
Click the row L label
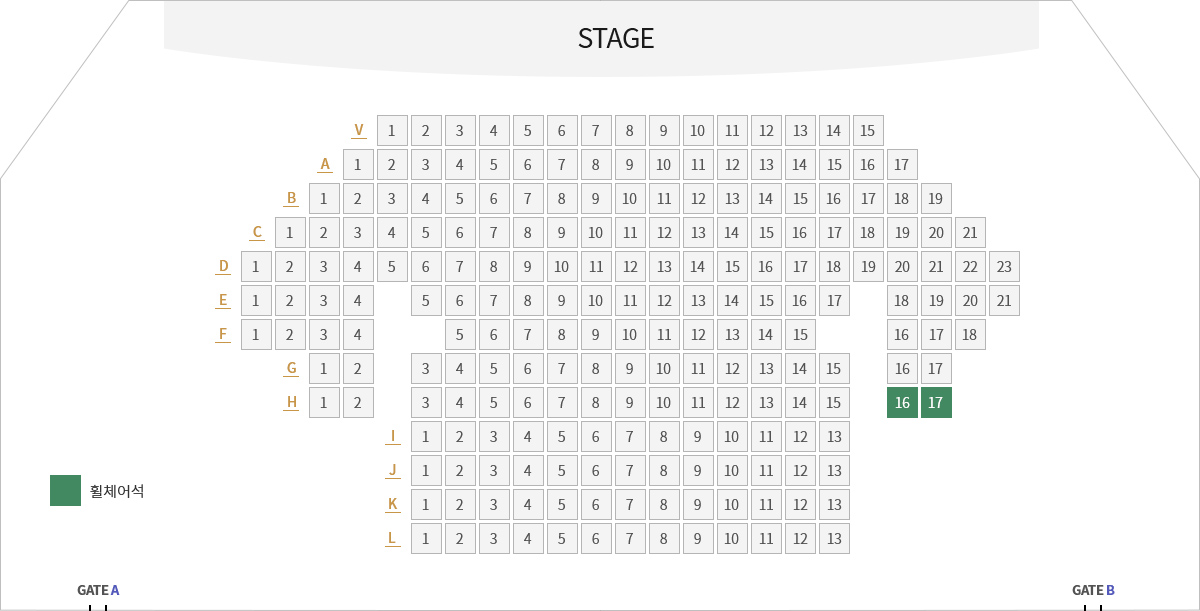392,538
